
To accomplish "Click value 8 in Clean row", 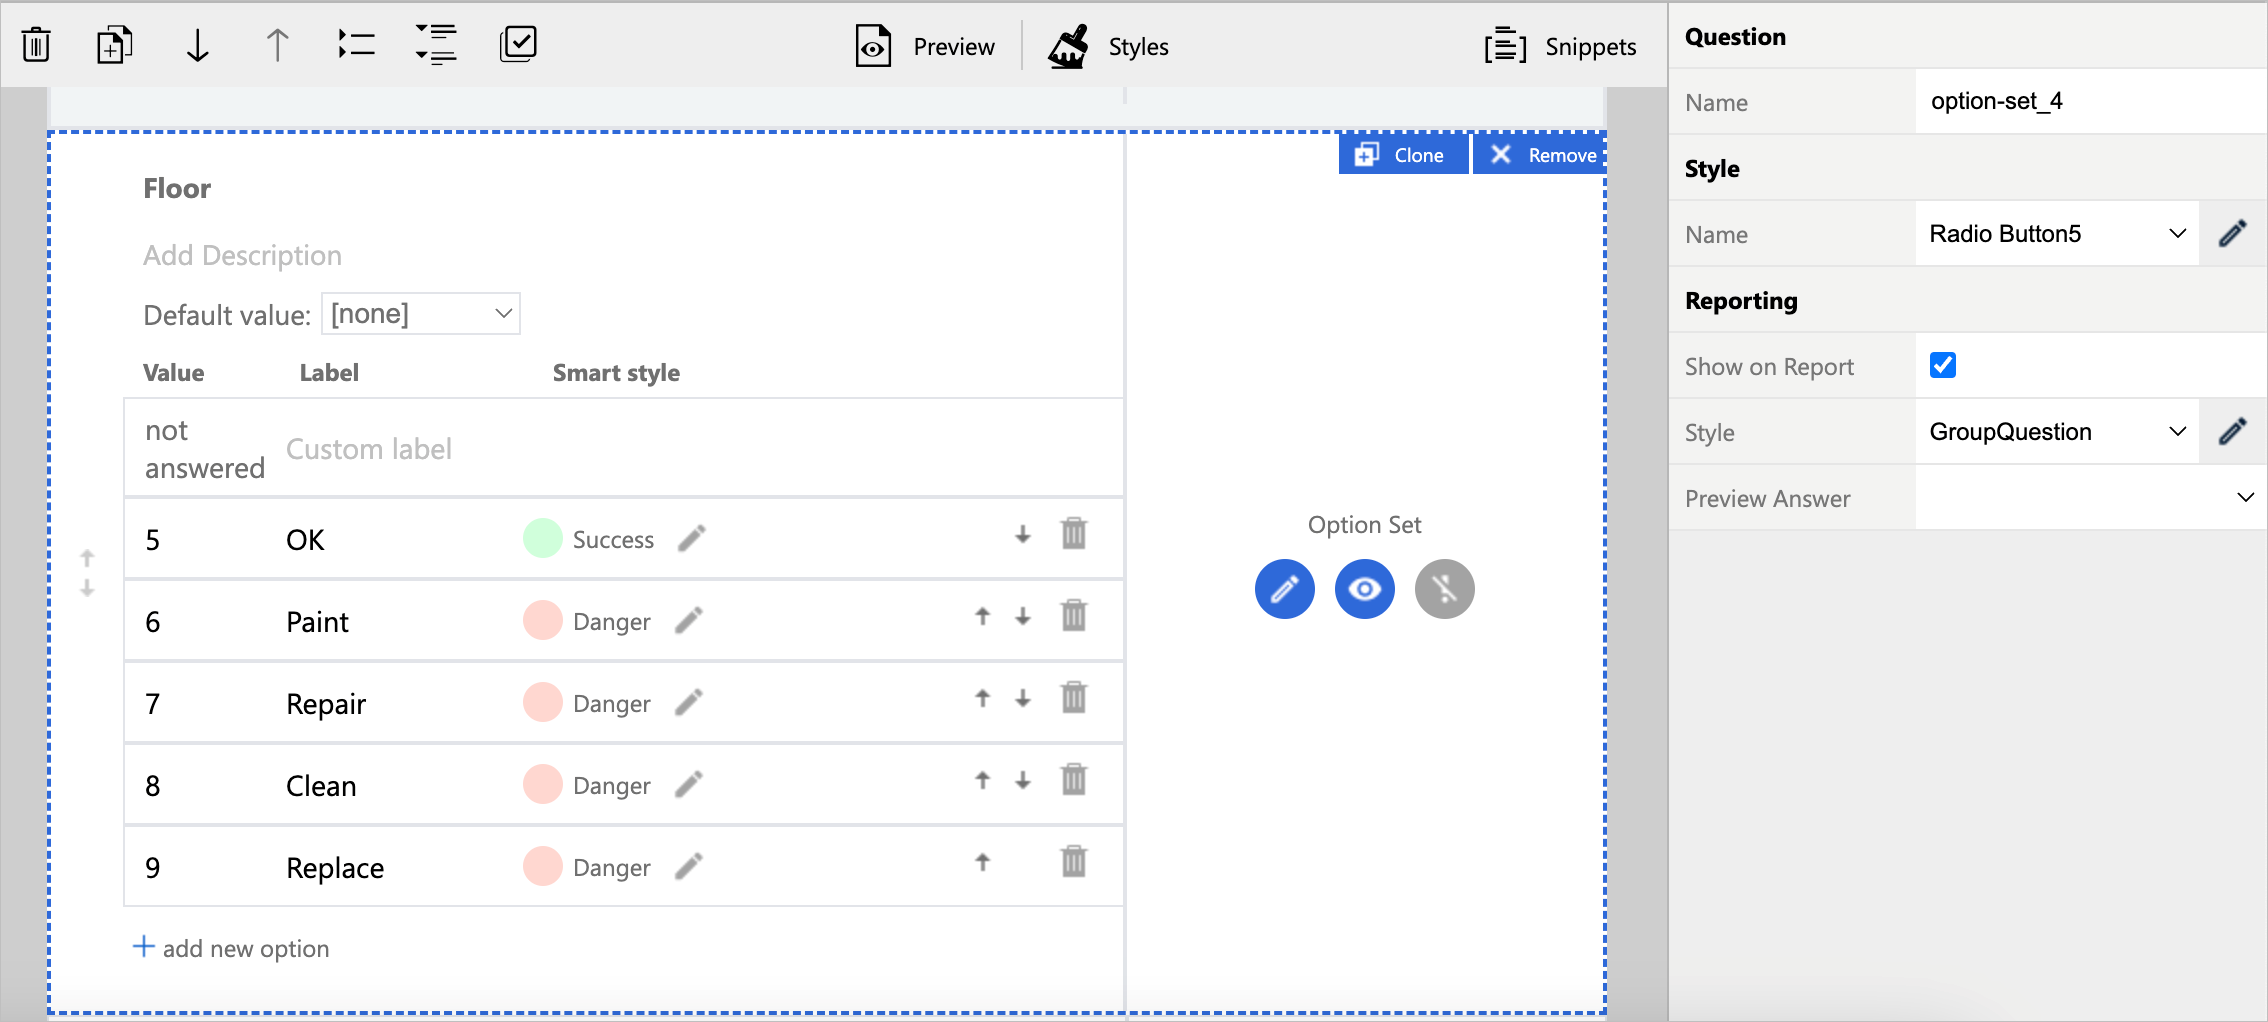I will pyautogui.click(x=152, y=786).
